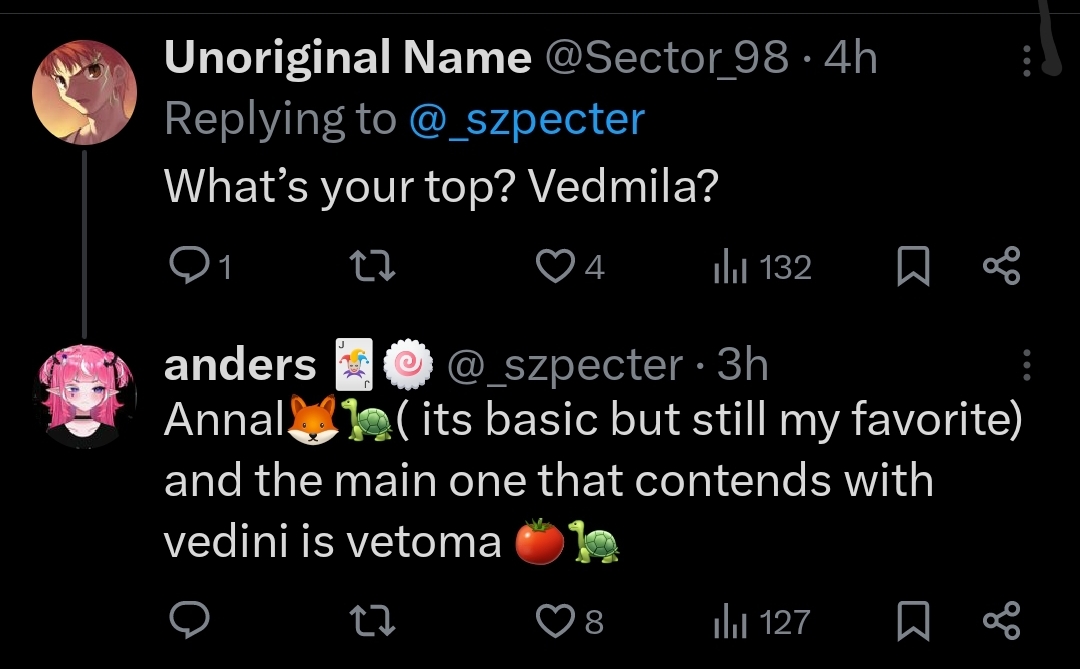The image size is (1080, 669).
Task: Open more options for anders tweet
Action: [1027, 366]
